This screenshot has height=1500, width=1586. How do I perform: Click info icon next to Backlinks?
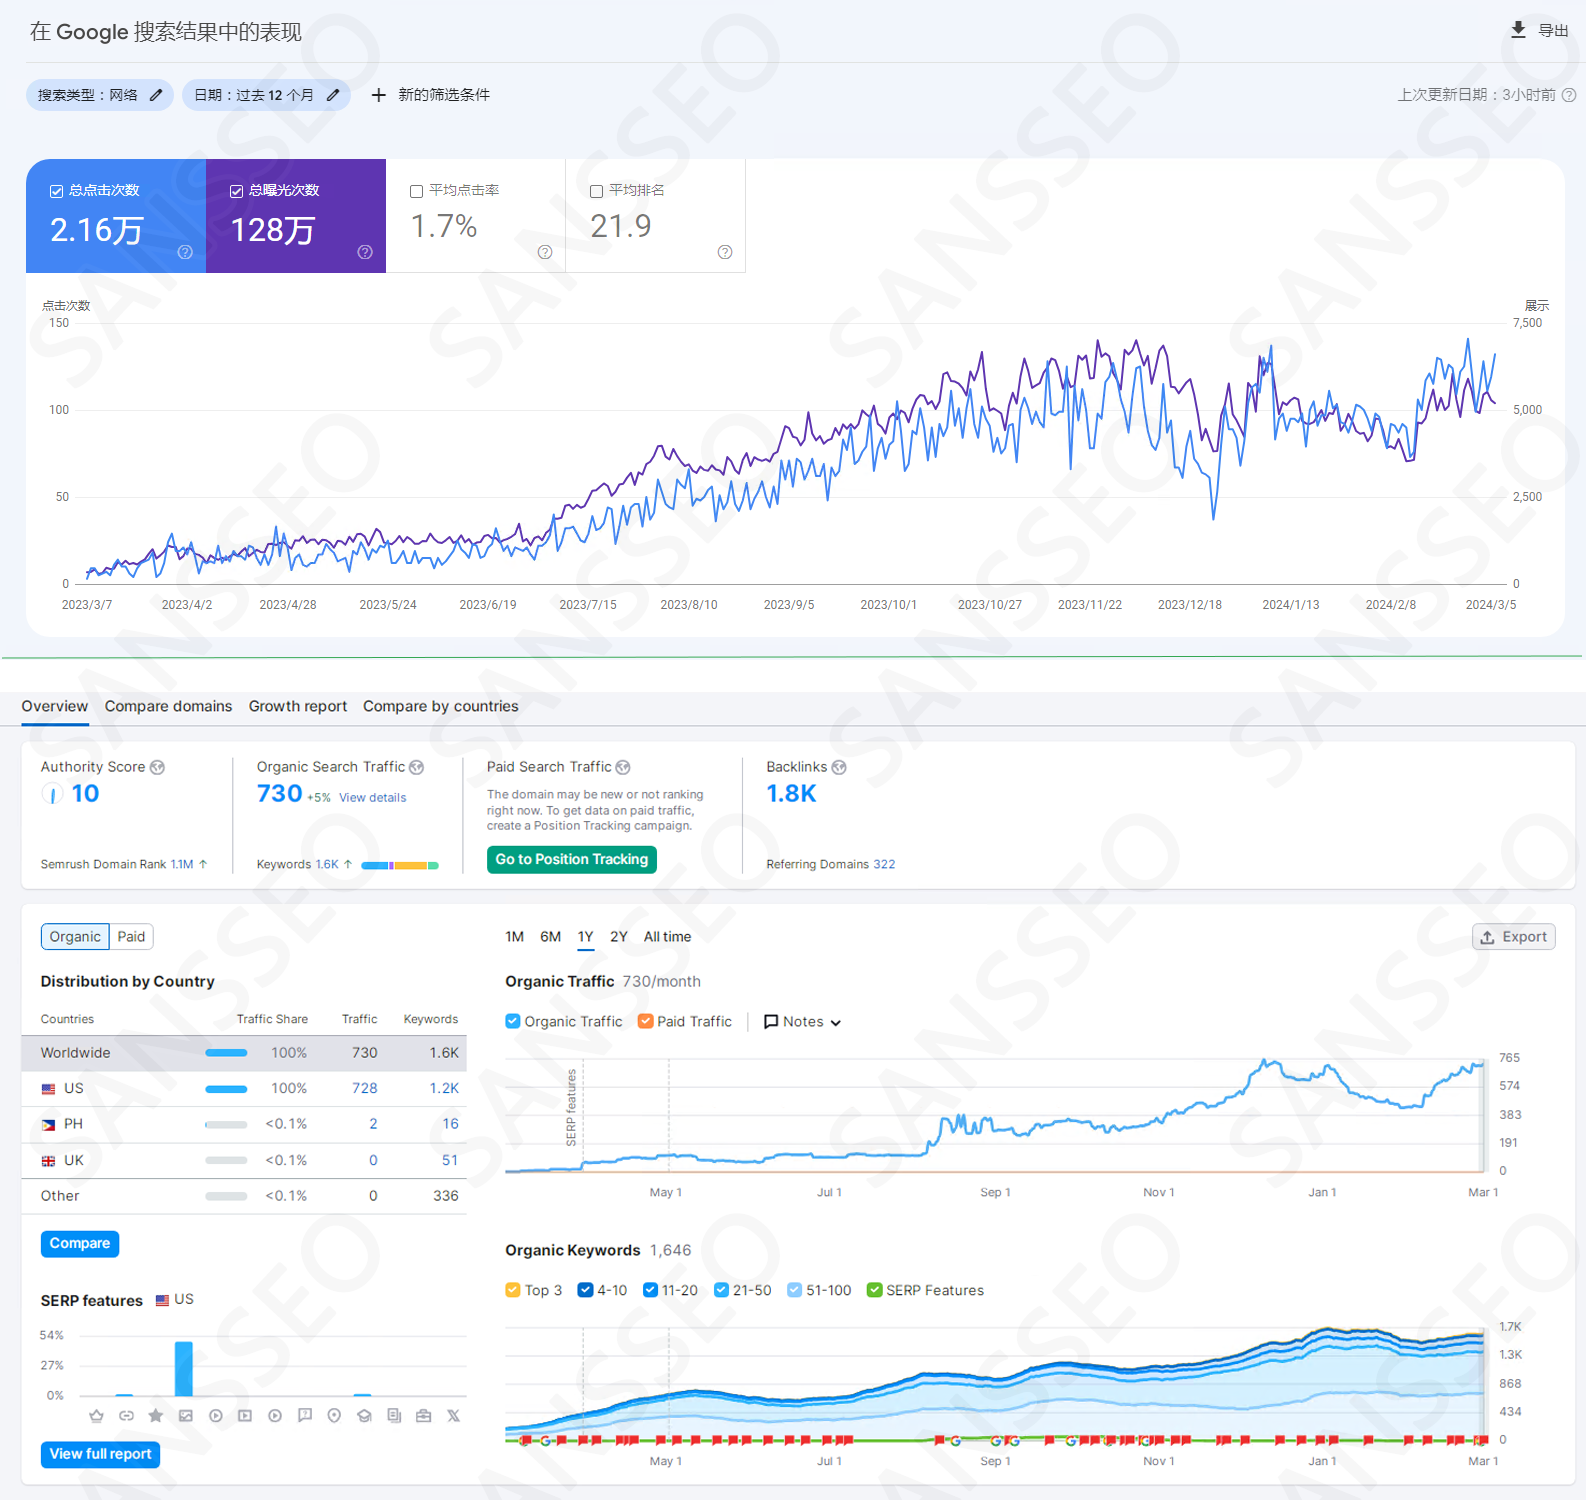tap(839, 767)
